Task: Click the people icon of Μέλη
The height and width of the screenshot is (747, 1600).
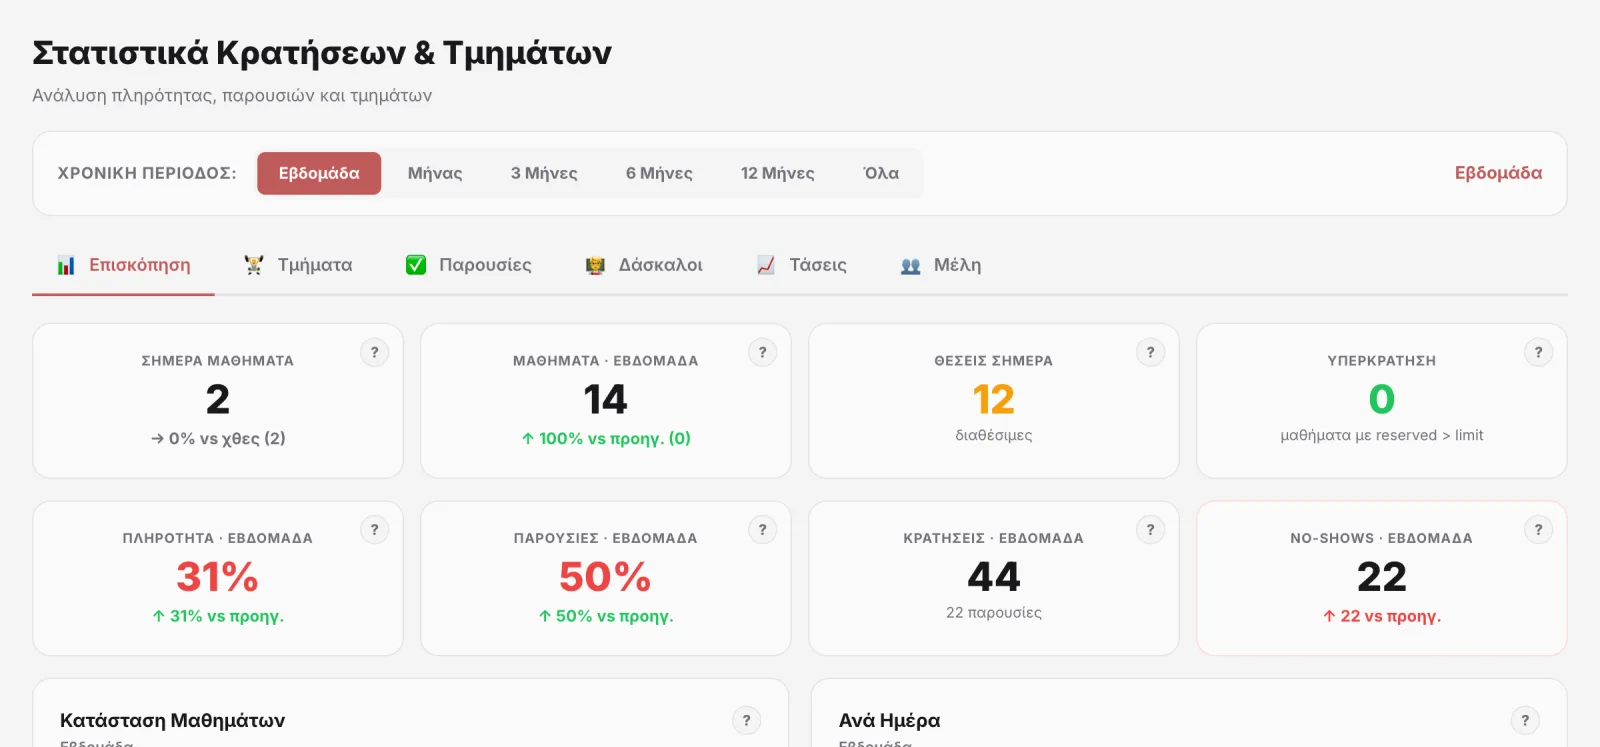Action: click(910, 265)
